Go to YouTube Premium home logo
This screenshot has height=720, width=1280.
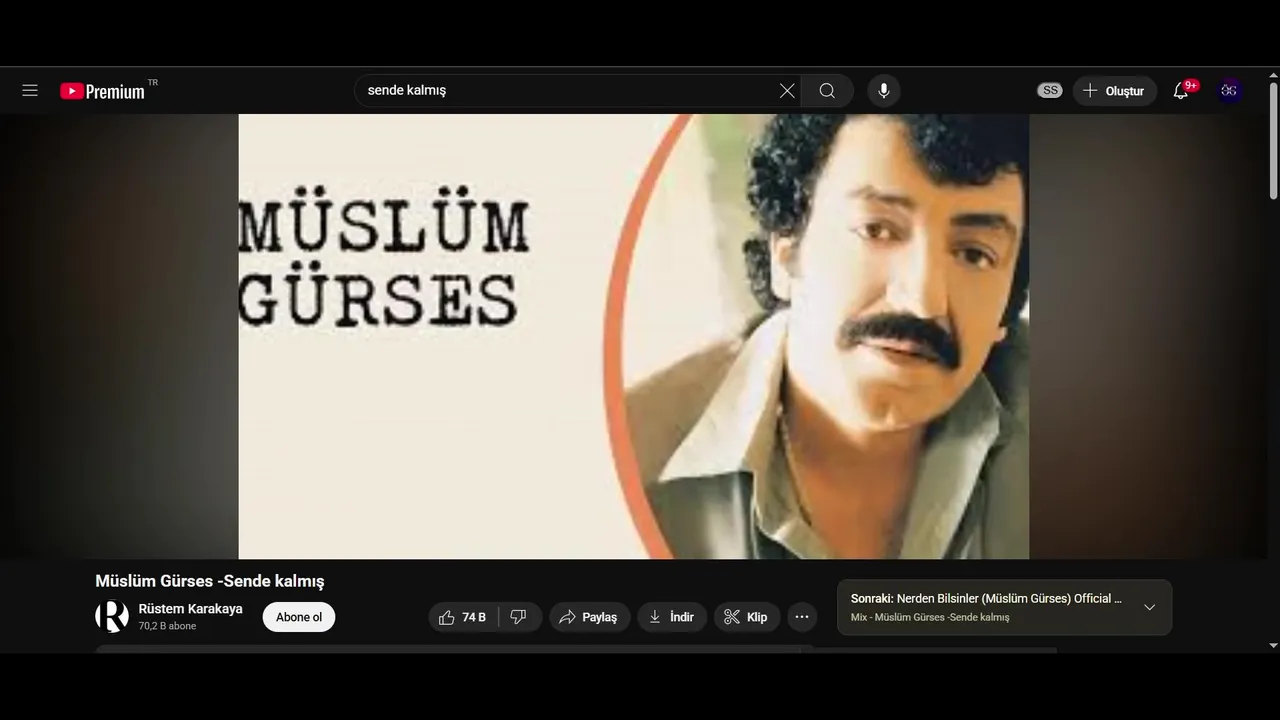102,91
